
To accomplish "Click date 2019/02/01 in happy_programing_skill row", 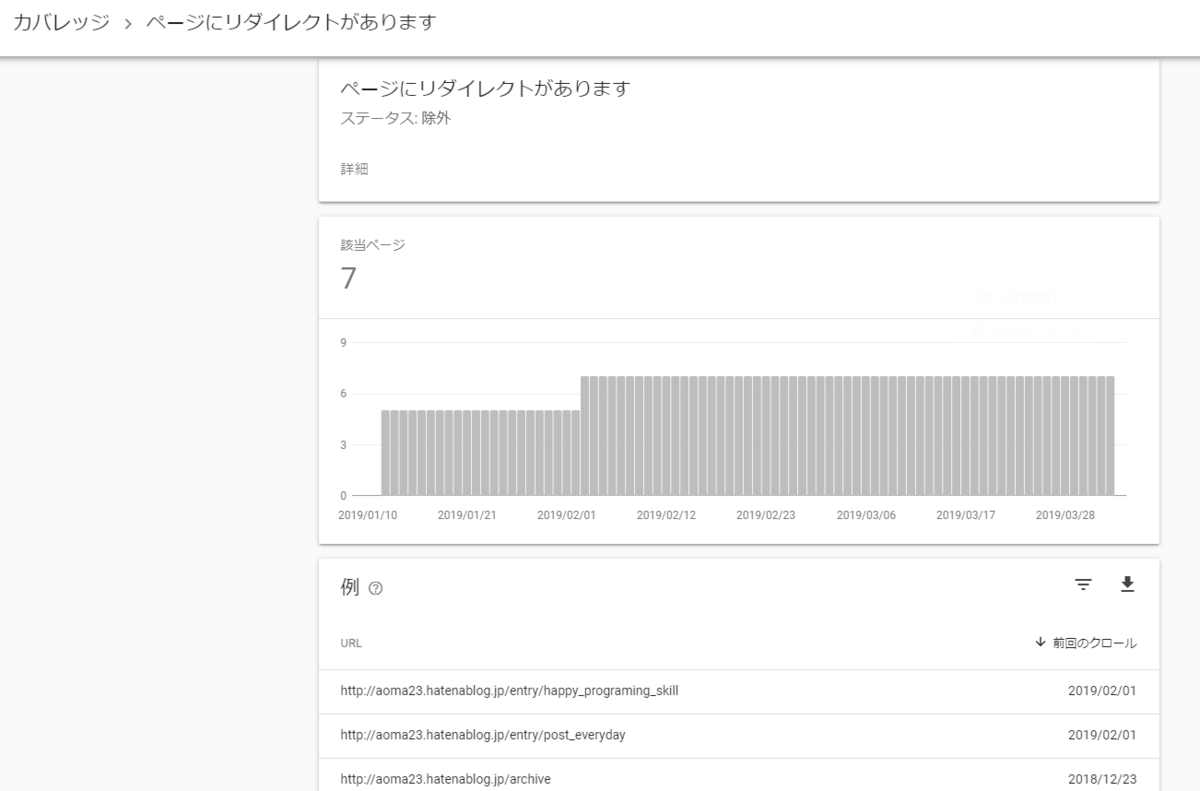I will (1102, 691).
